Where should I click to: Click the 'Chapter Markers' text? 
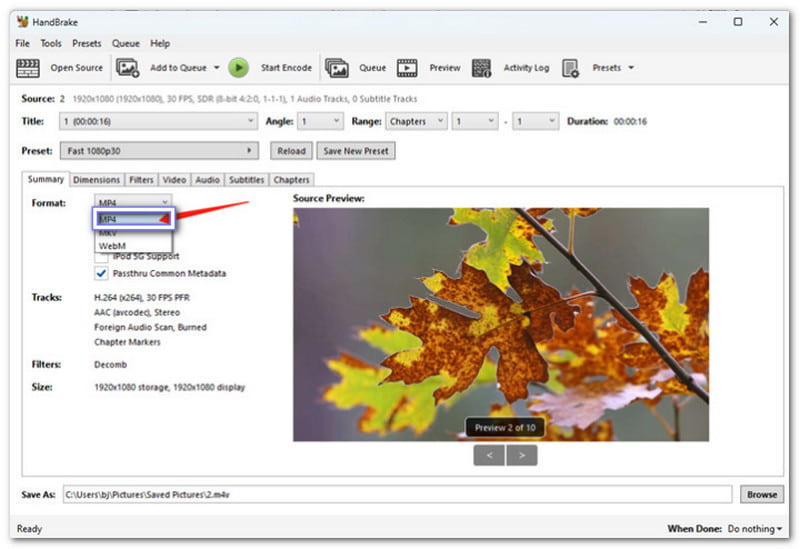(x=127, y=342)
